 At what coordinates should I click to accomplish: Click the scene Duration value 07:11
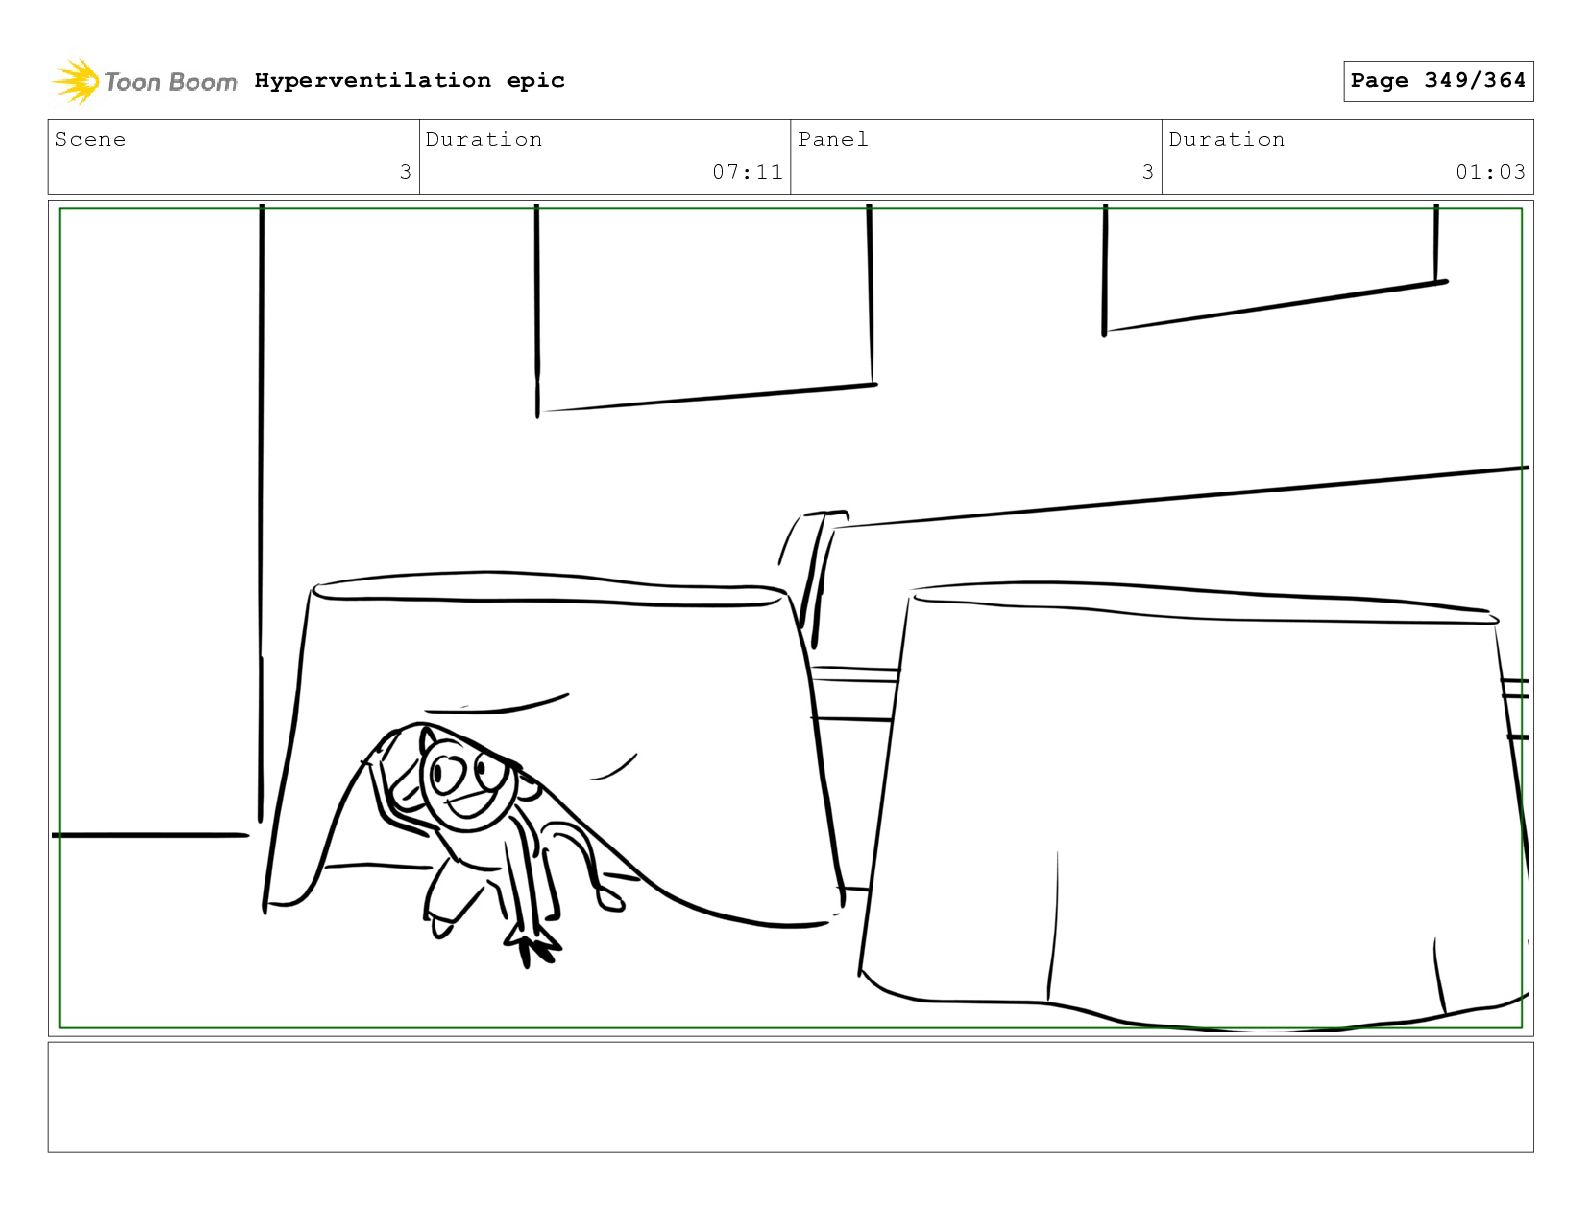tap(747, 172)
